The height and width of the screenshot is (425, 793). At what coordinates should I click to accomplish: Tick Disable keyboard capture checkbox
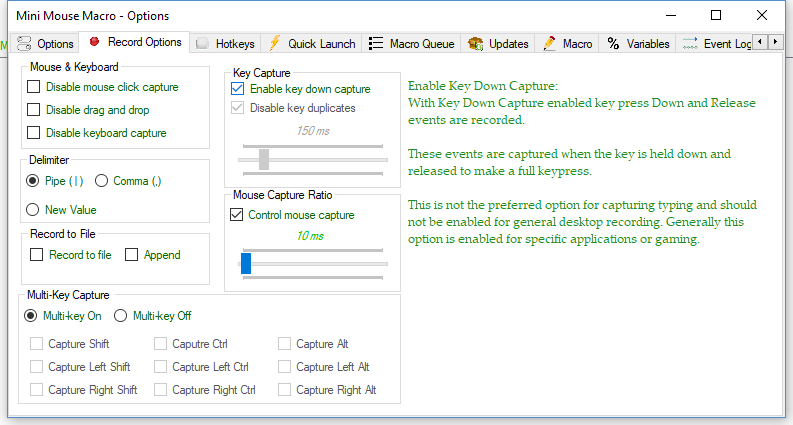point(33,133)
